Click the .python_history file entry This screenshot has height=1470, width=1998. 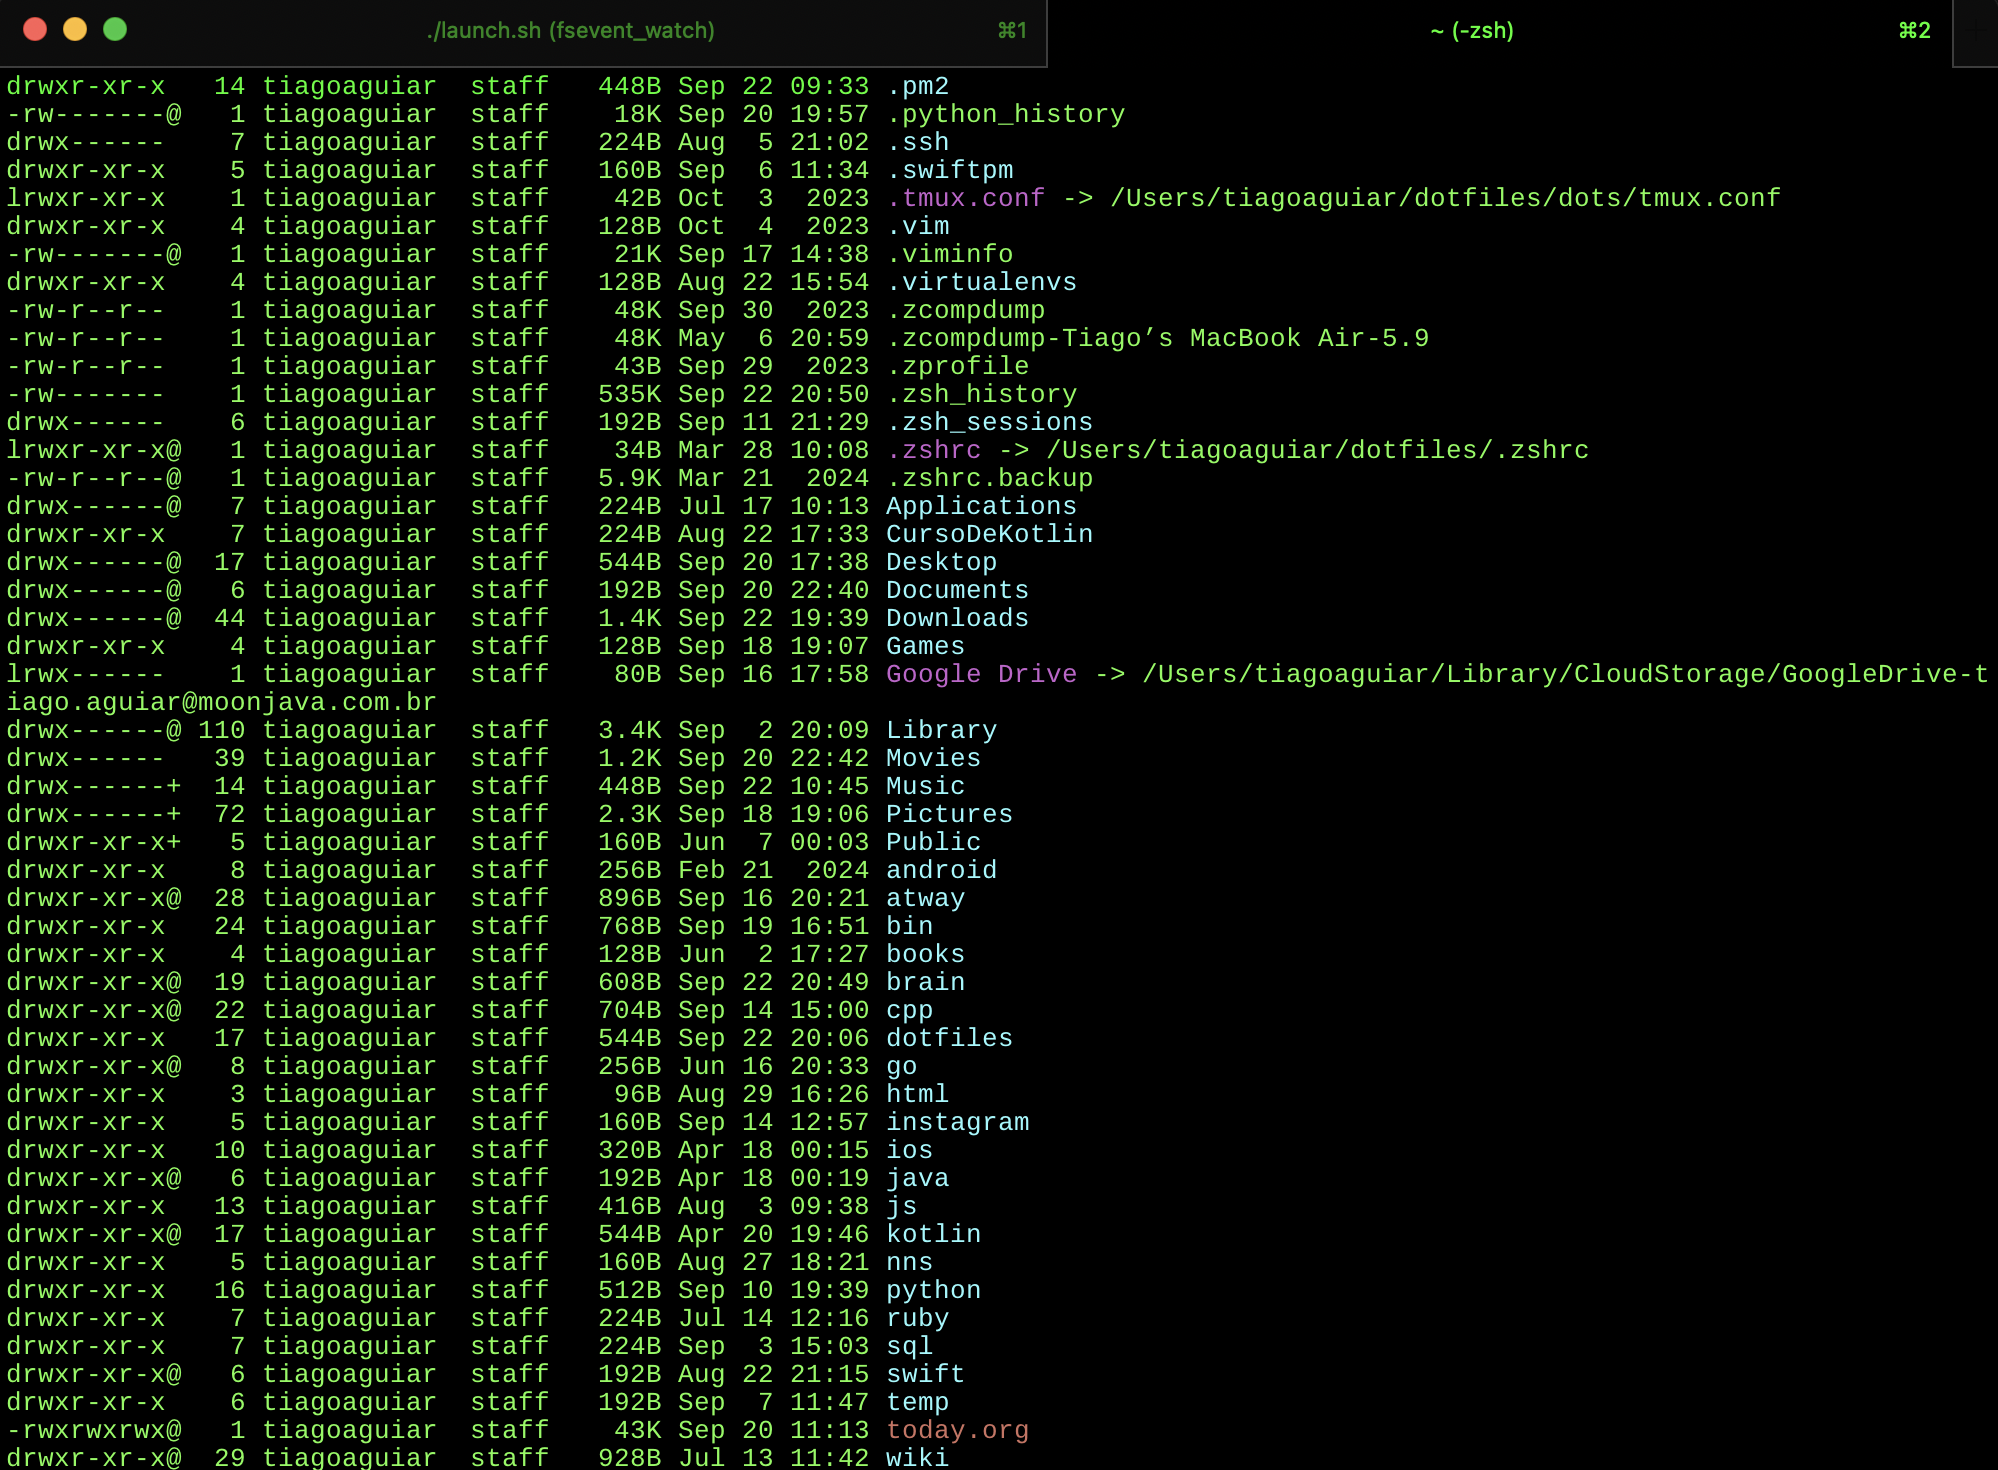(1005, 114)
